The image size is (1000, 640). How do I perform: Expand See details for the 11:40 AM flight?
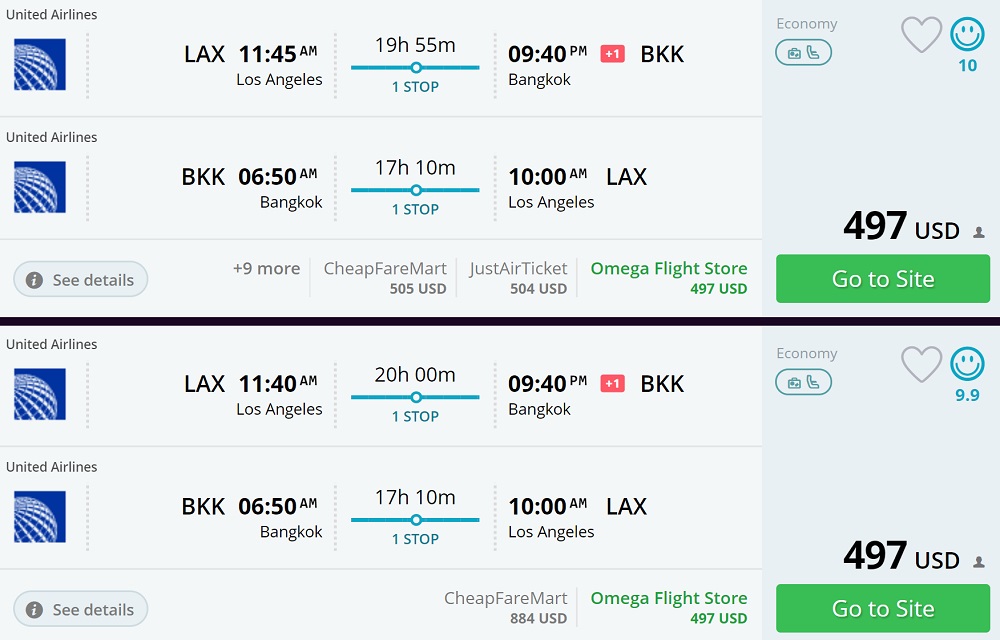(81, 610)
